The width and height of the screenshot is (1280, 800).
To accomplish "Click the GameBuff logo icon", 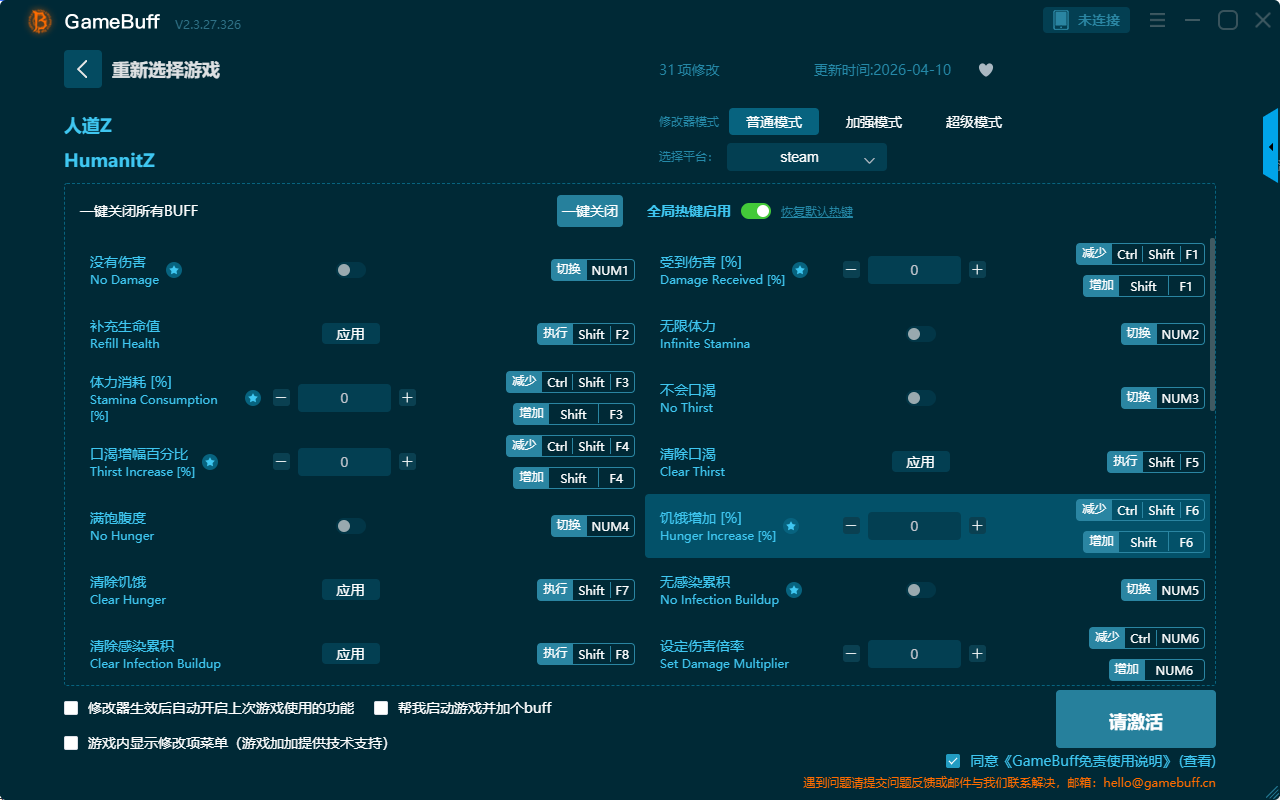I will [40, 21].
